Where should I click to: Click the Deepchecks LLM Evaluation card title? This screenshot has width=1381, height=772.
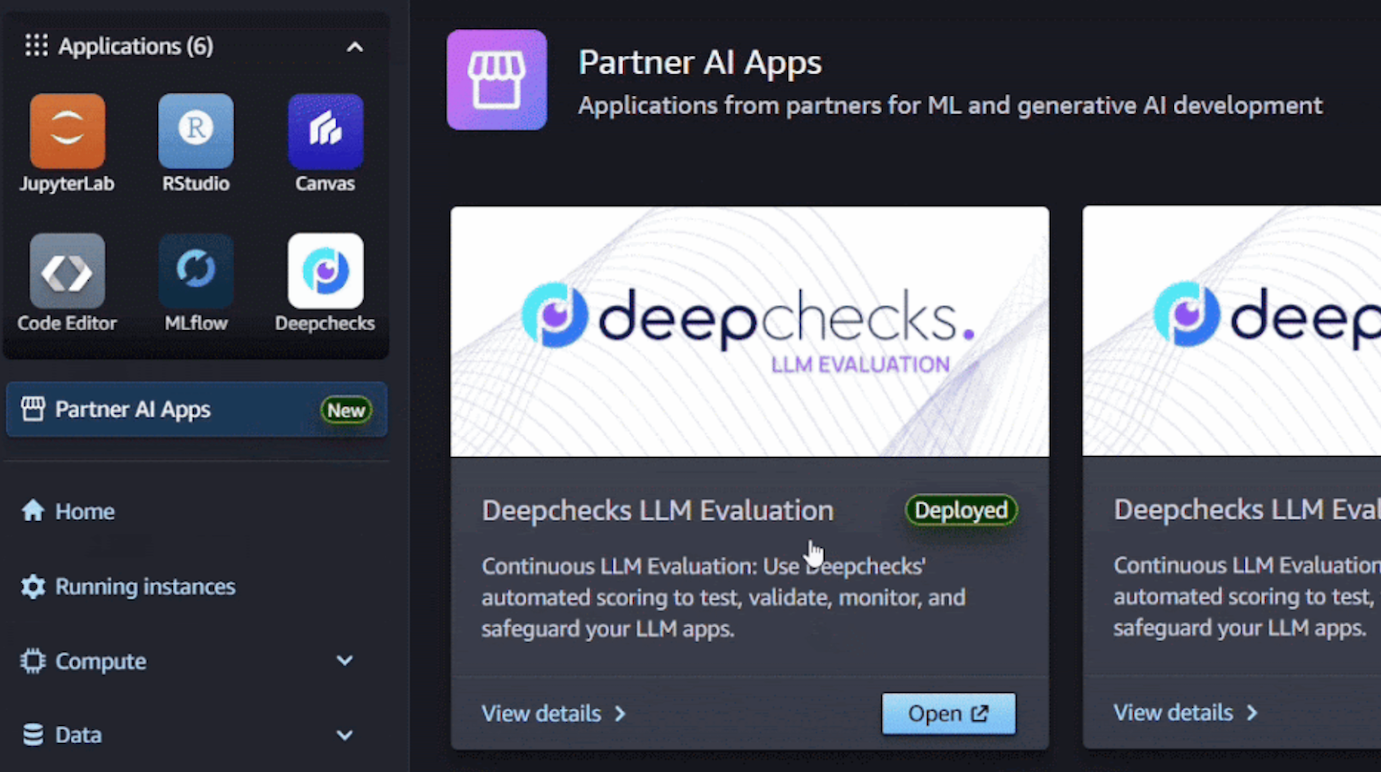[658, 510]
